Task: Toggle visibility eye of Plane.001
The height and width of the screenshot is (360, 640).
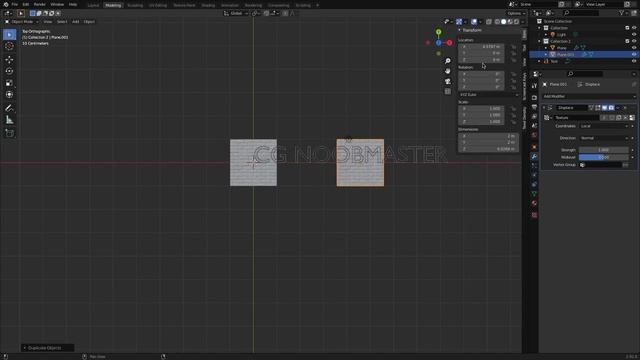Action: point(634,54)
